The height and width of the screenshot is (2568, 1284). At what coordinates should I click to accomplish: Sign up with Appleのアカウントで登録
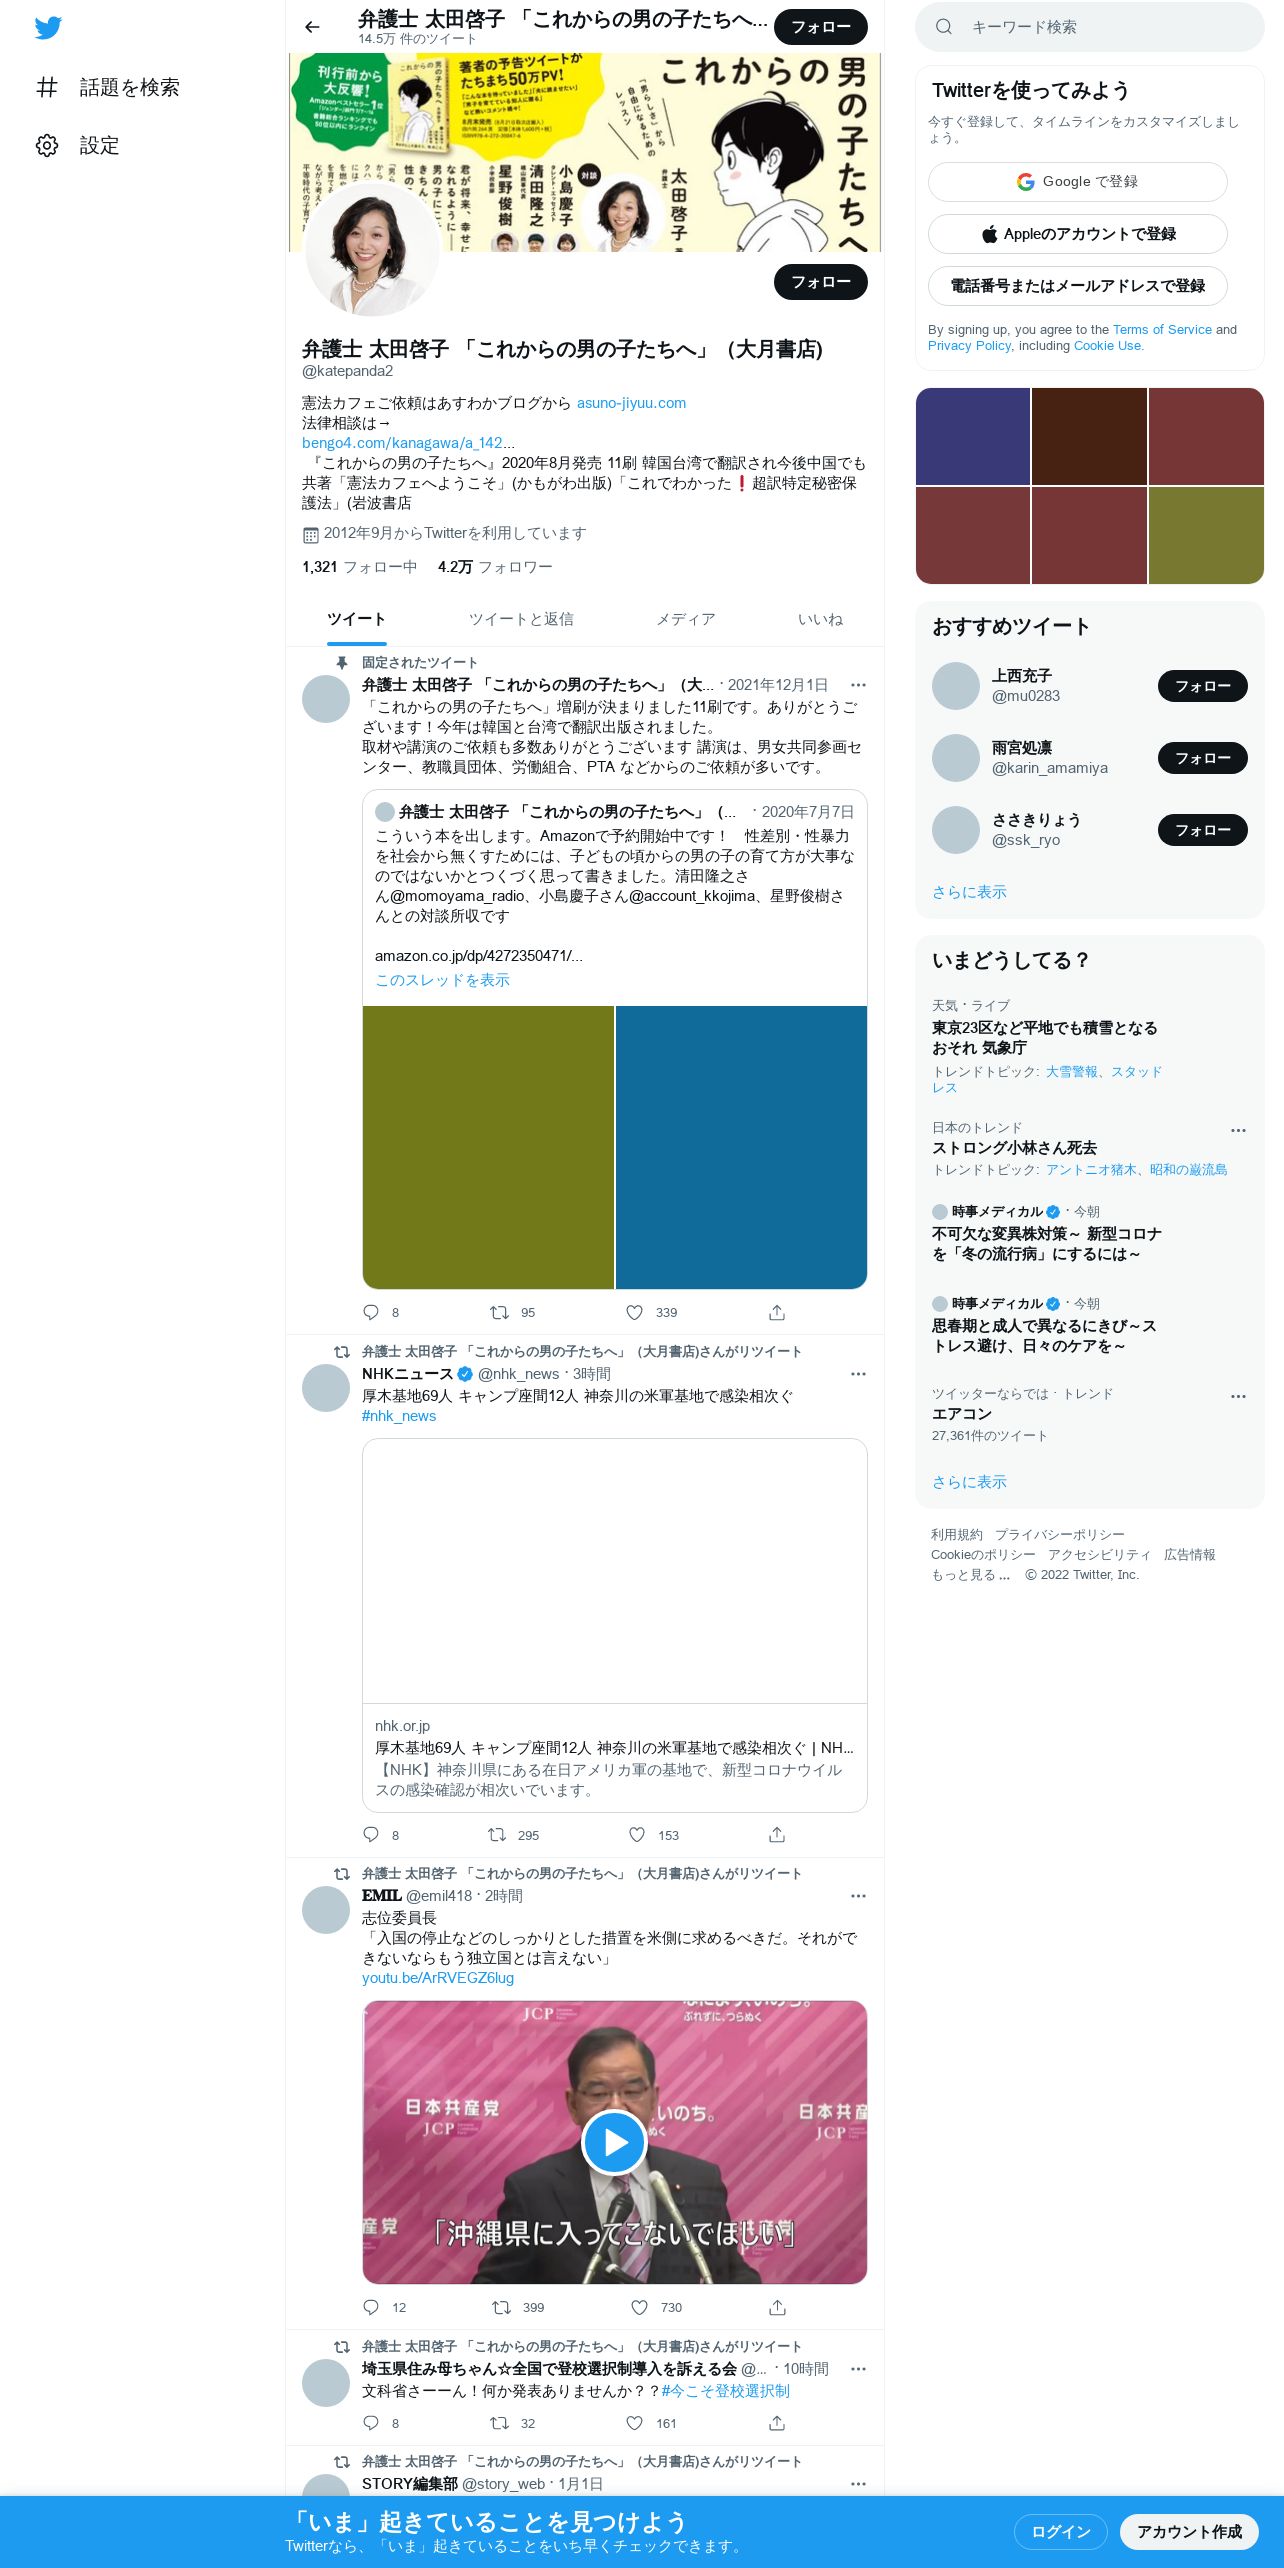pyautogui.click(x=1077, y=234)
